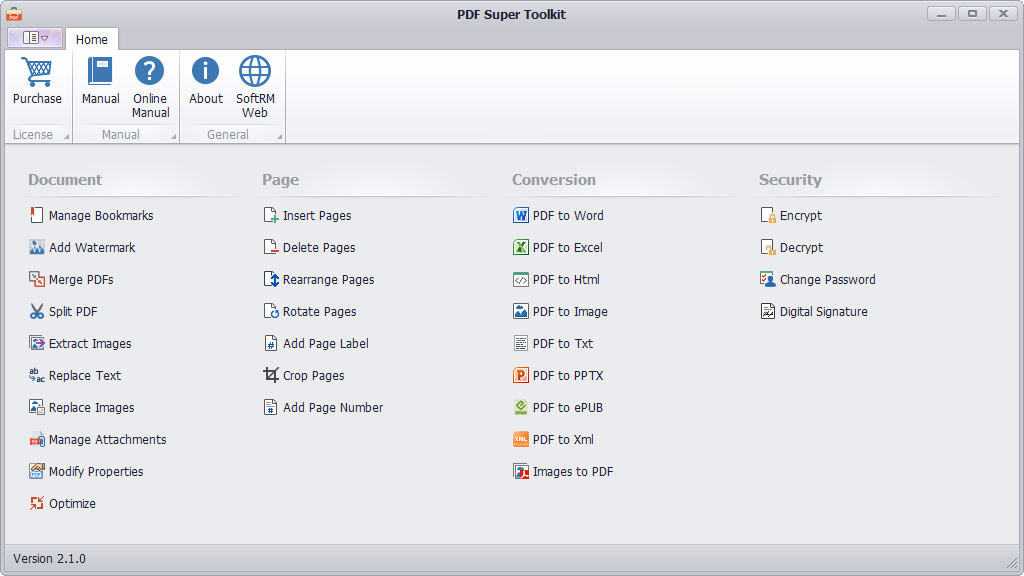Viewport: 1024px width, 576px height.
Task: Click the window resize grip in status bar
Action: coord(1010,561)
